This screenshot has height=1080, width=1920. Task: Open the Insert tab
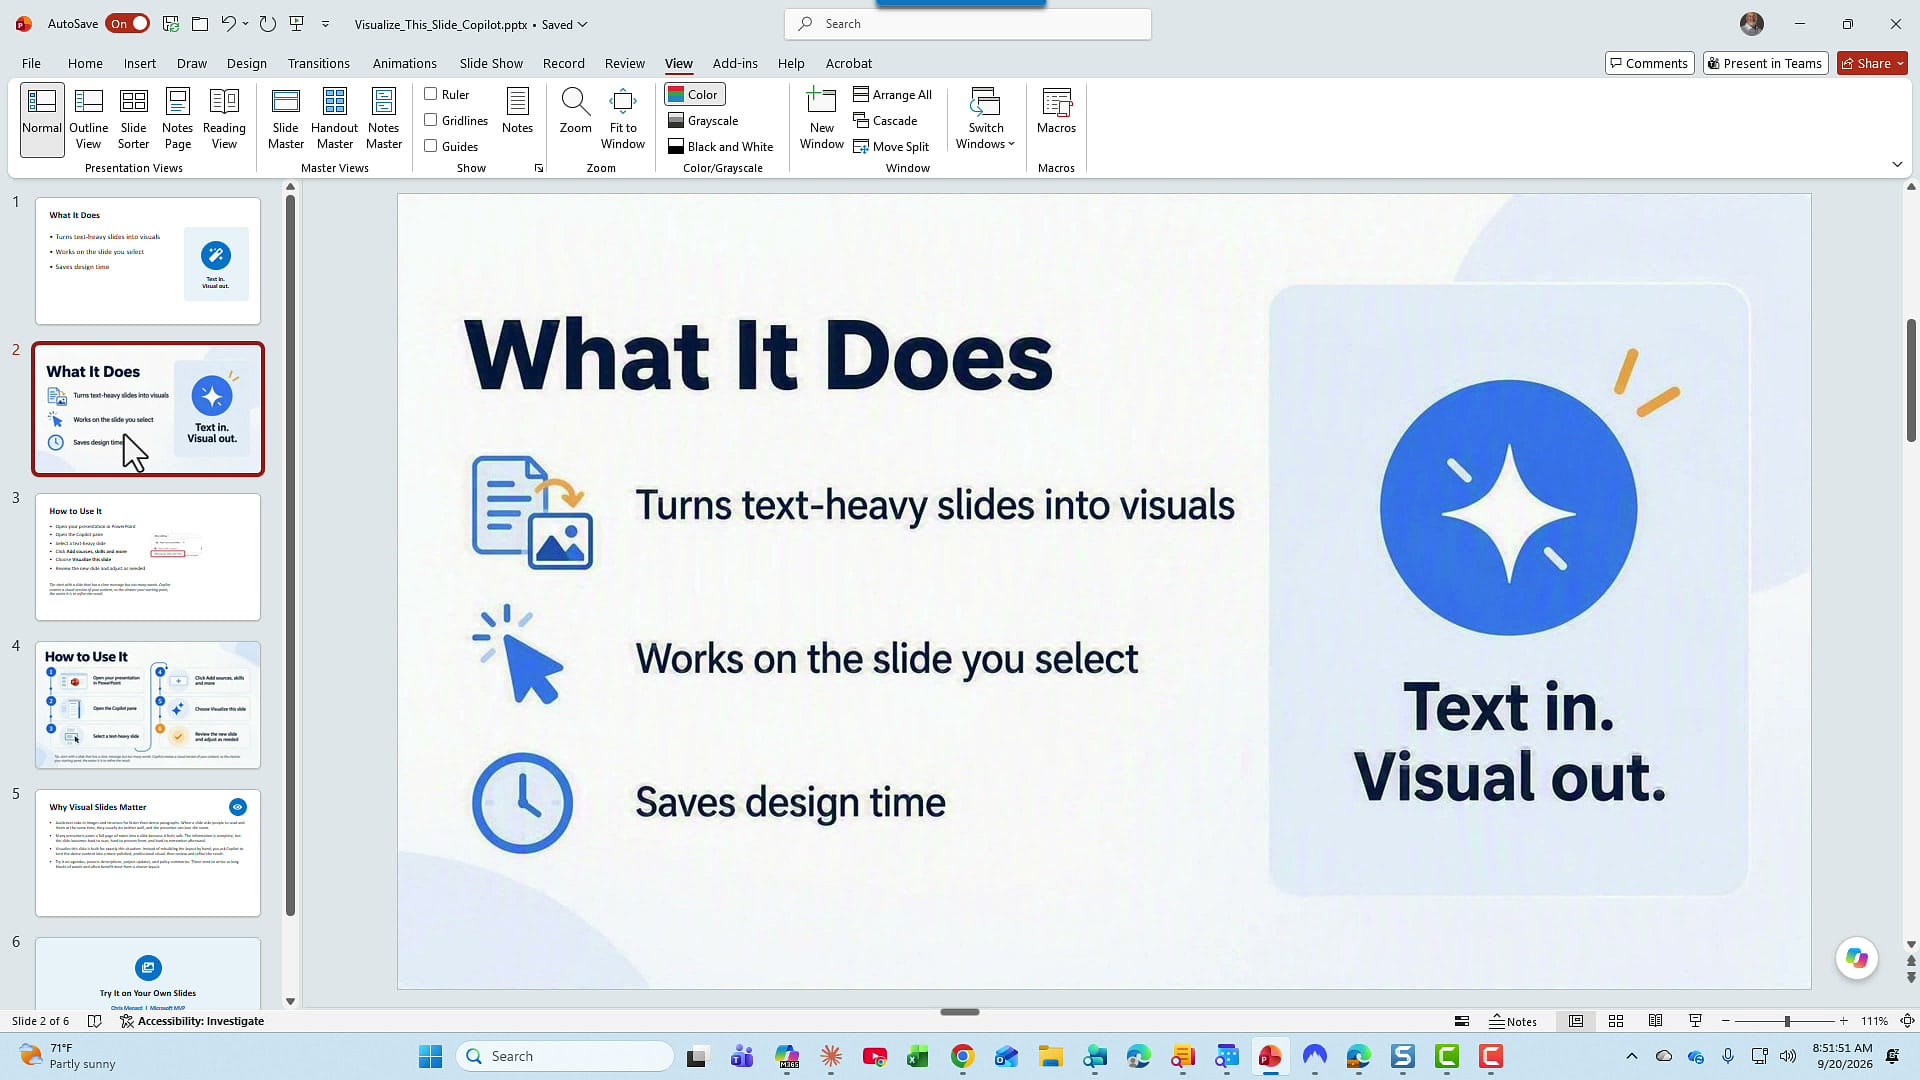pos(140,63)
